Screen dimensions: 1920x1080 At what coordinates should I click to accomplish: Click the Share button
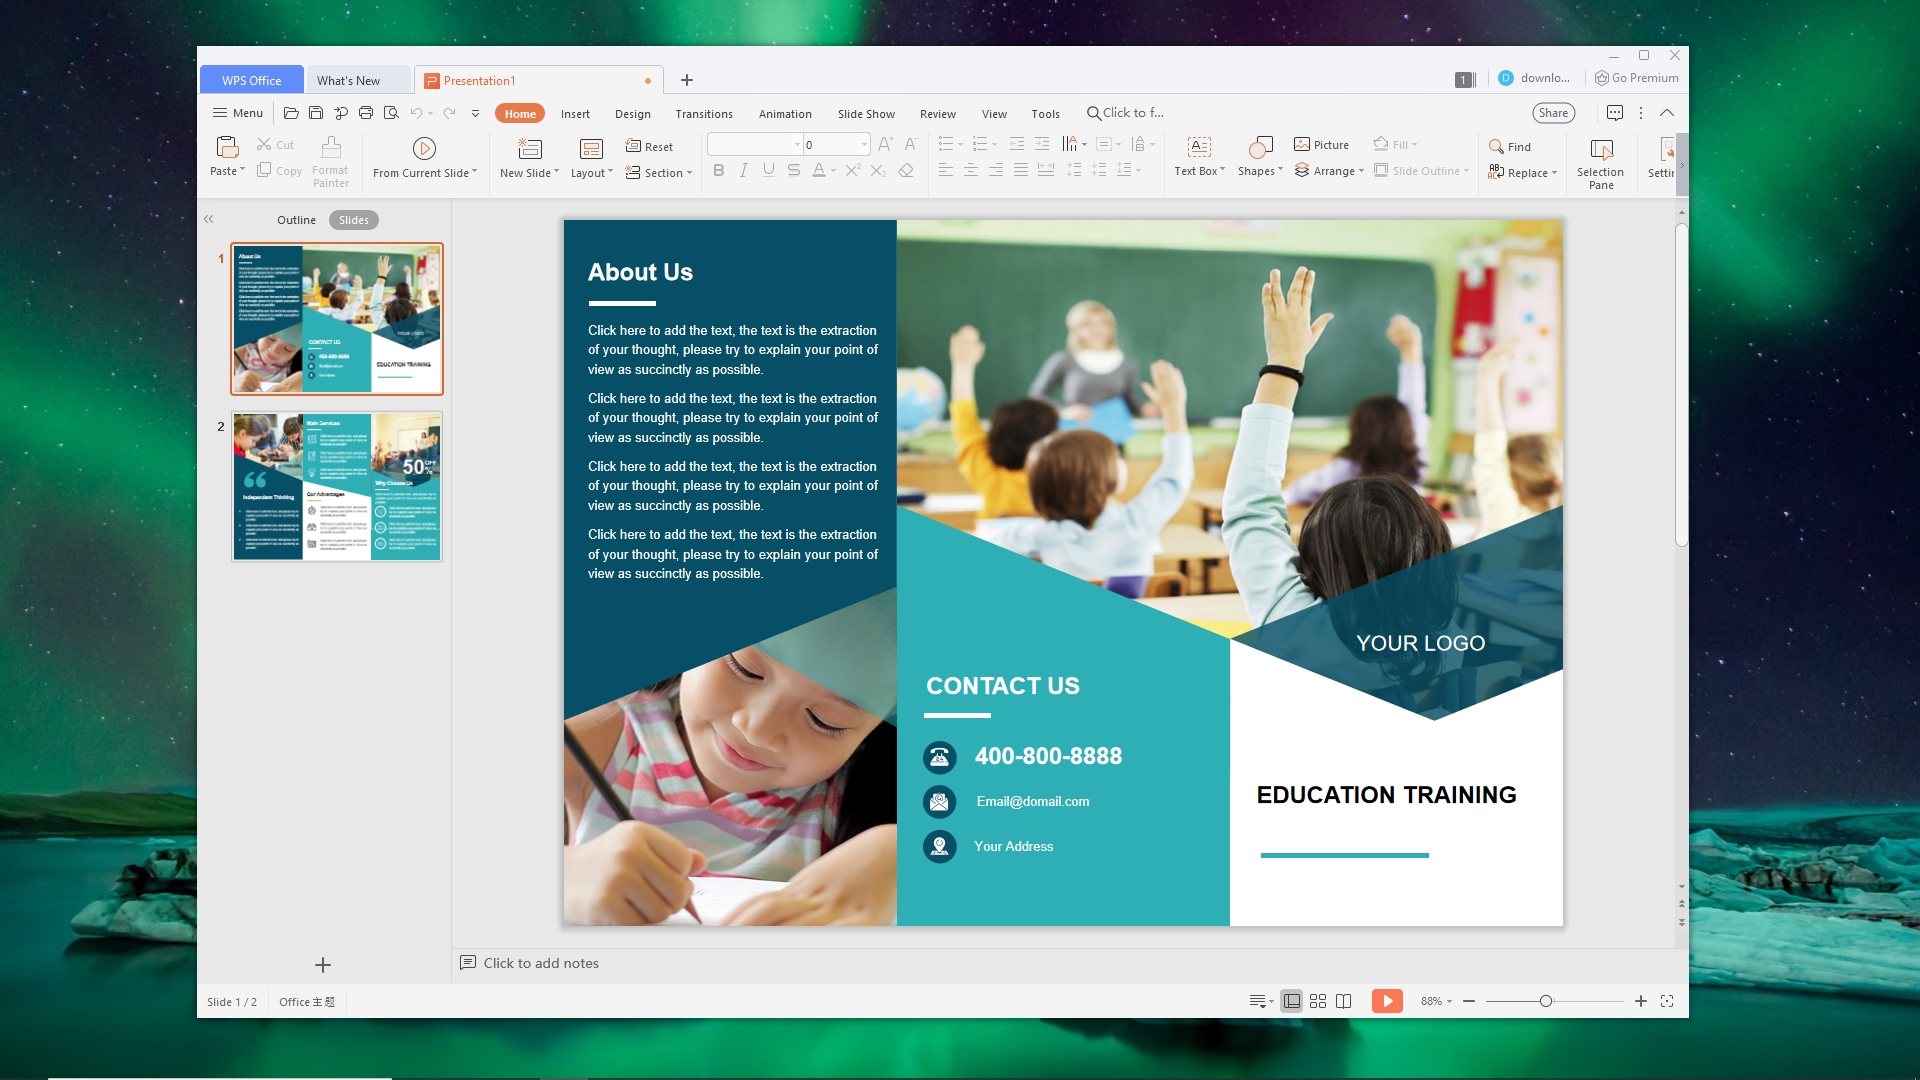click(1552, 112)
